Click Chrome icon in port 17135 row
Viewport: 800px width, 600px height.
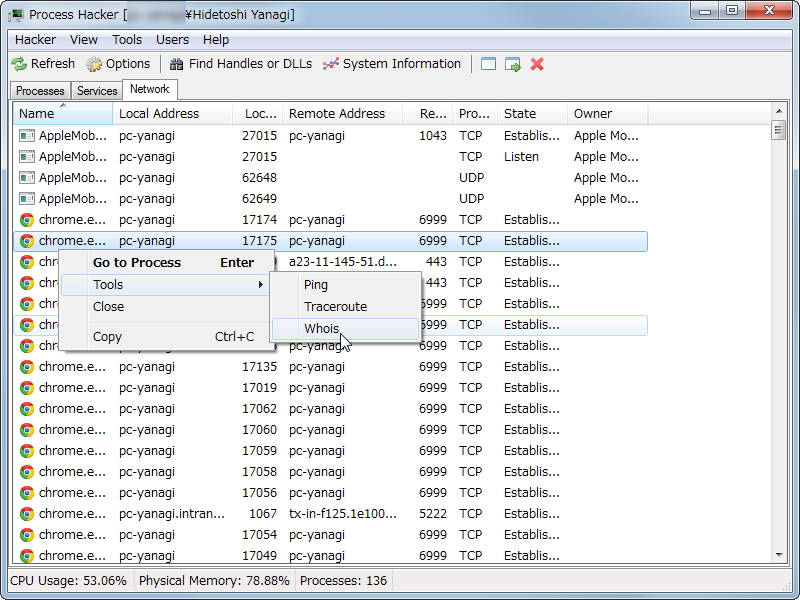coord(27,367)
